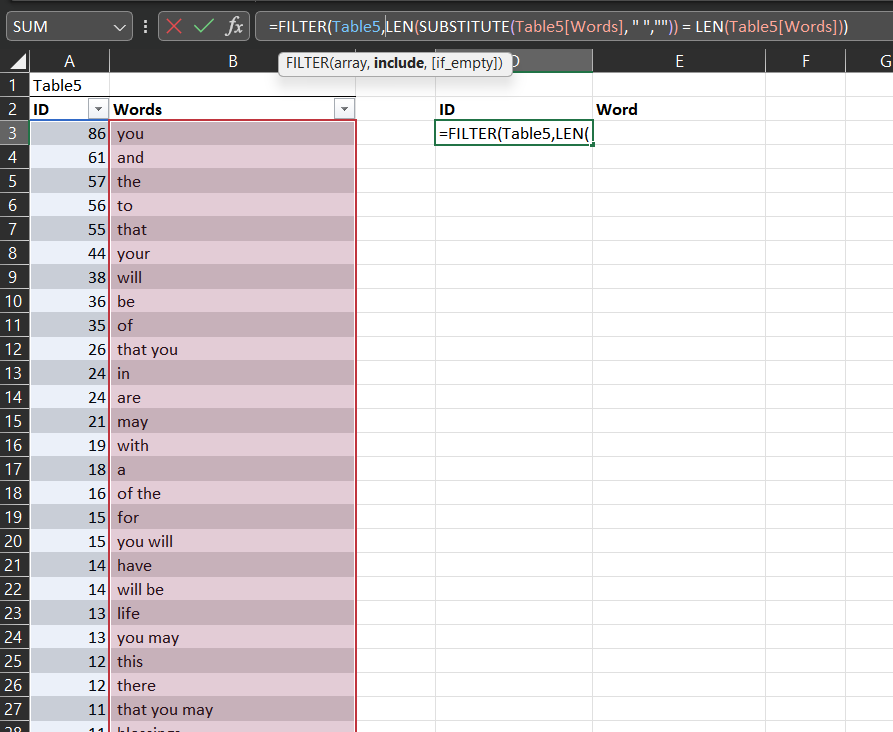893x732 pixels.
Task: Click the cell with word 'may'
Action: pyautogui.click(x=232, y=421)
